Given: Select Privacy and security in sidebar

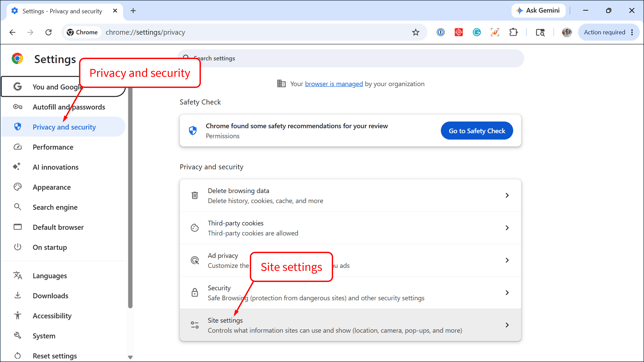Looking at the screenshot, I should [63, 127].
